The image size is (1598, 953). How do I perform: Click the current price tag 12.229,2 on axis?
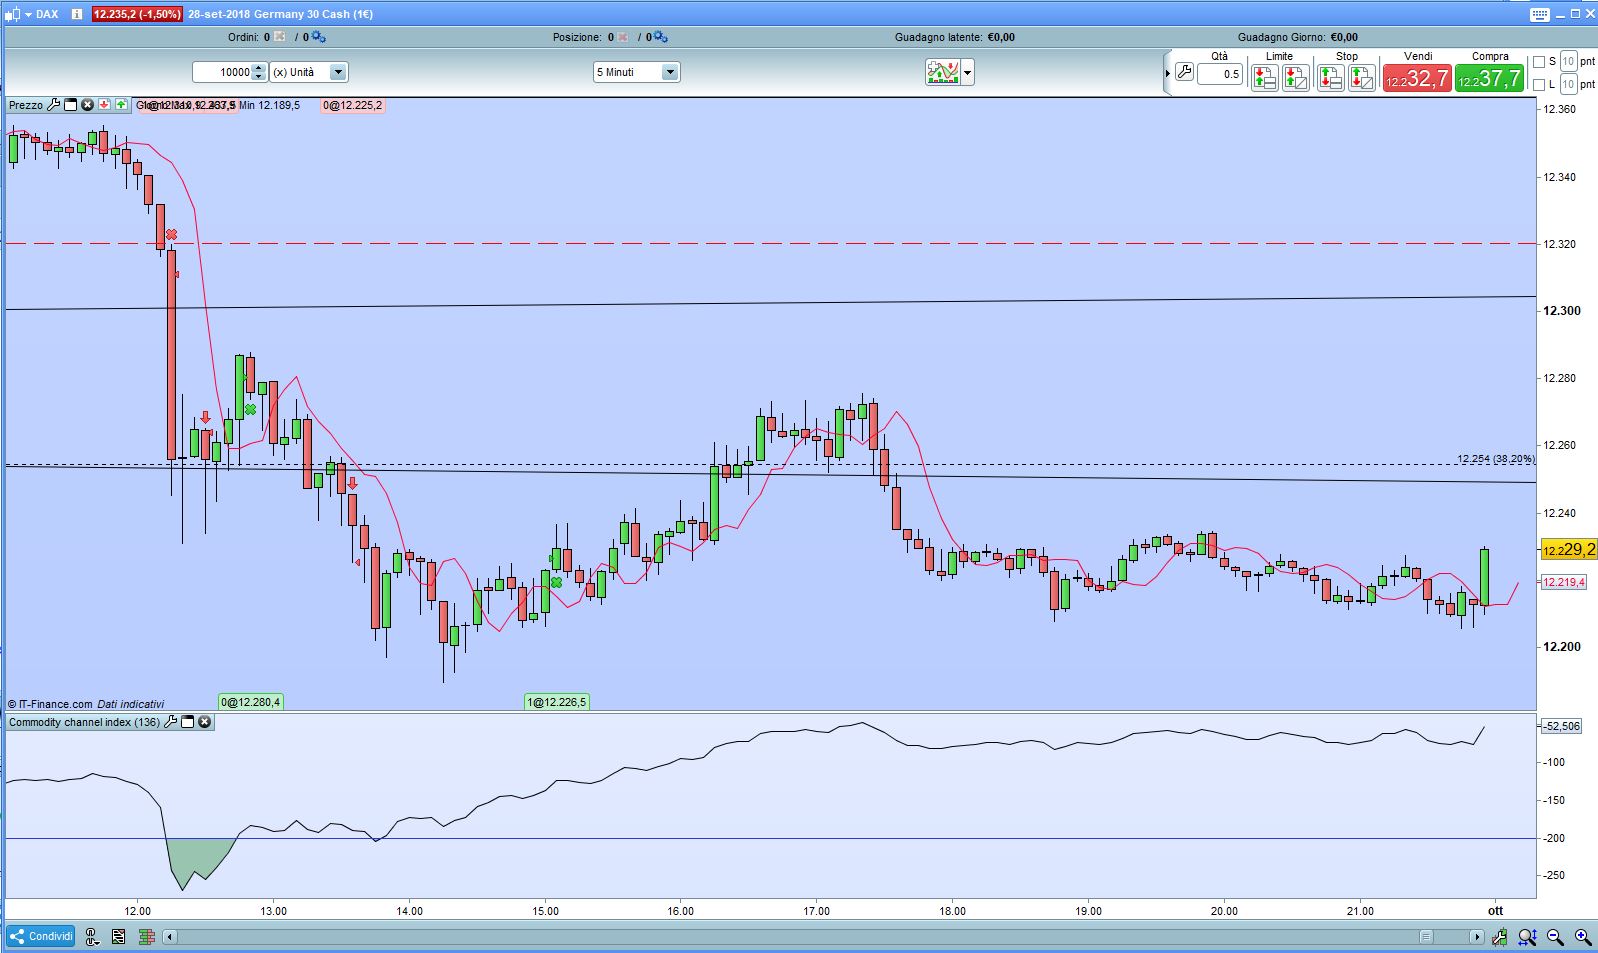click(x=1569, y=549)
